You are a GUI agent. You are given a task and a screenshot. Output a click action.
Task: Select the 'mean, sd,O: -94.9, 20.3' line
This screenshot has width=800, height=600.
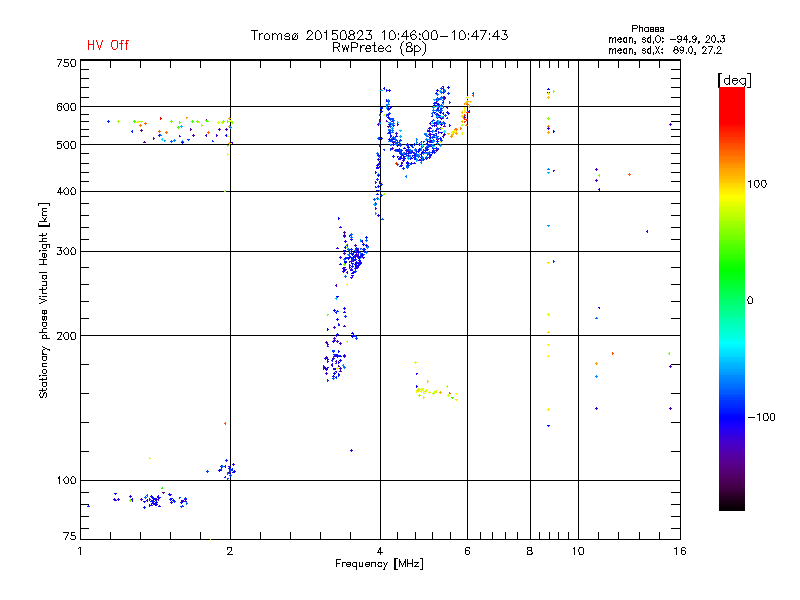click(x=666, y=39)
